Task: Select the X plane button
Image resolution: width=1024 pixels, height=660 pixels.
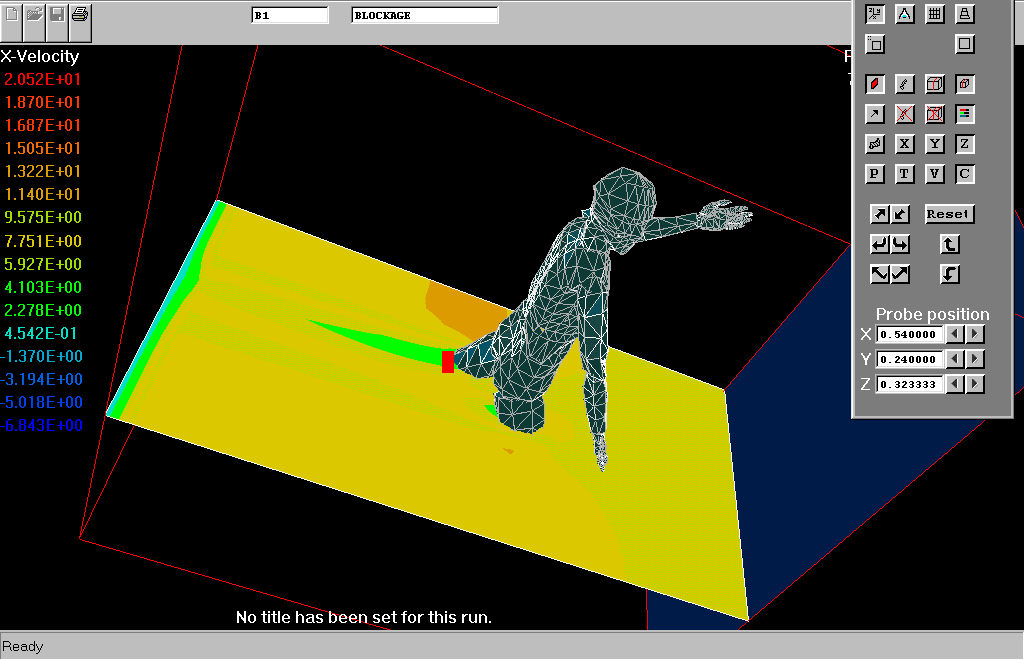Action: click(905, 144)
